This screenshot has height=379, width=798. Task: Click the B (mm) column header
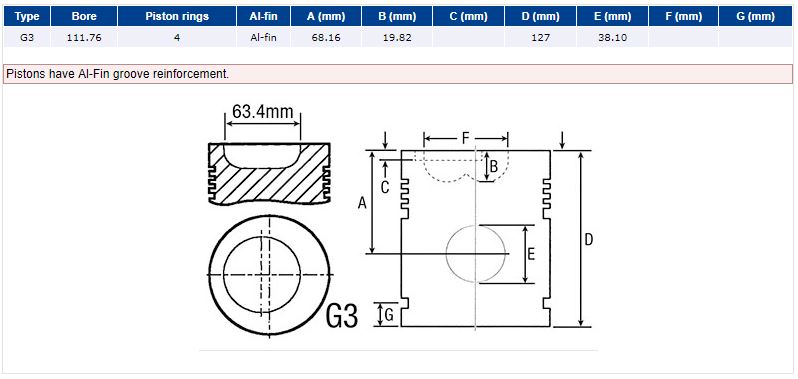click(x=397, y=16)
